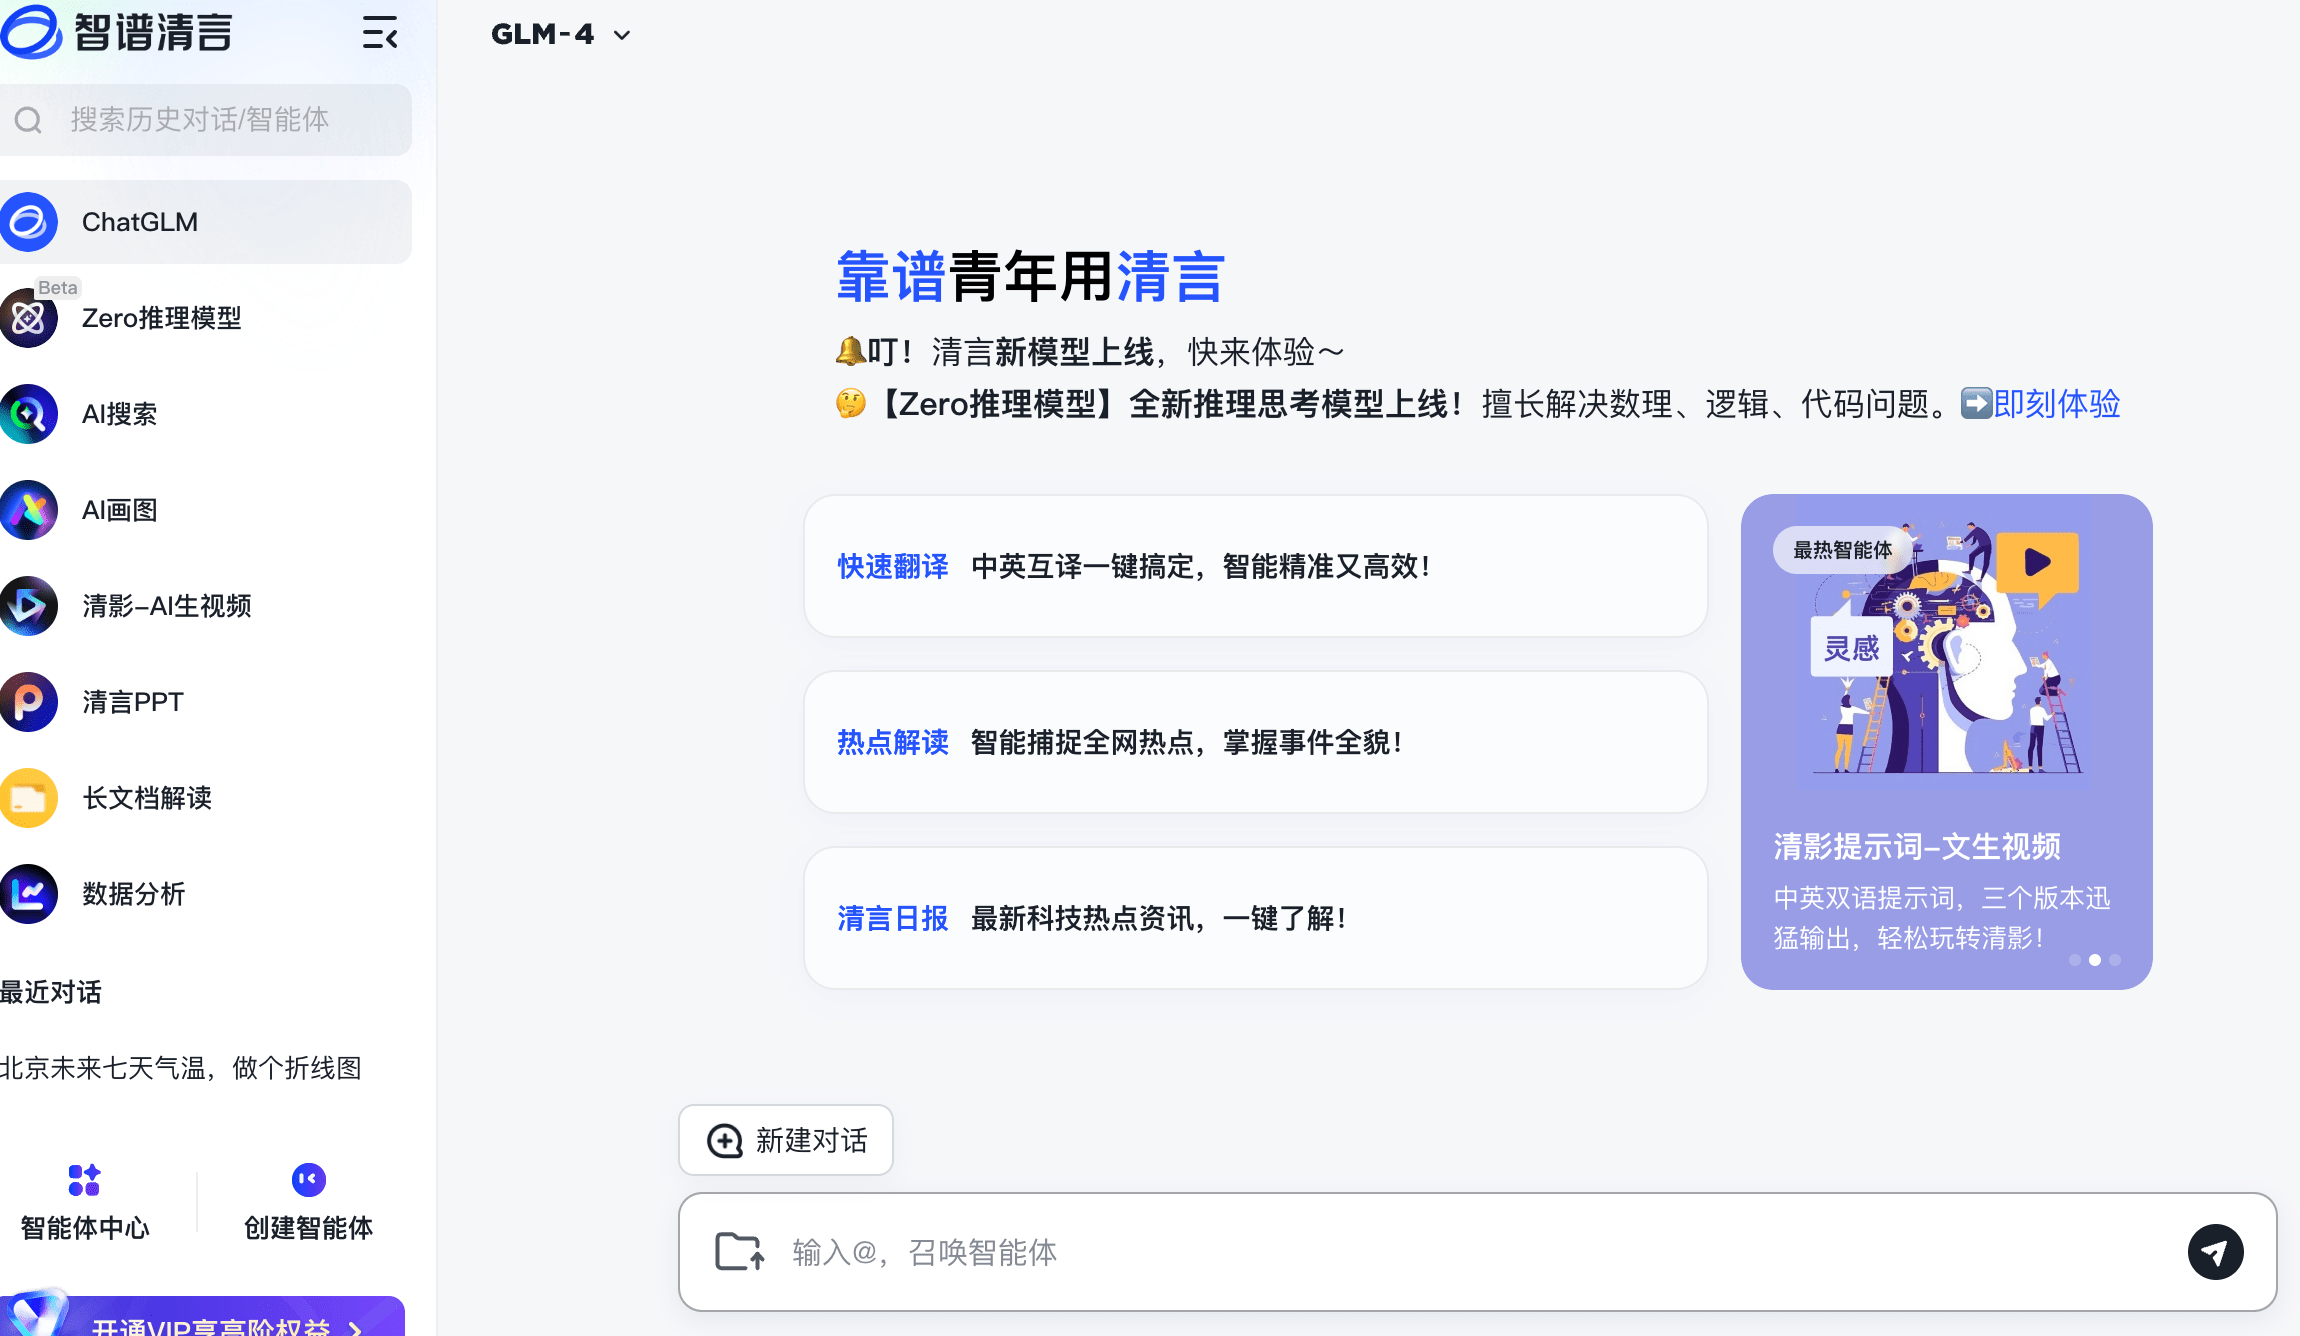
Task: Open the 智能体中心 label
Action: point(85,1228)
